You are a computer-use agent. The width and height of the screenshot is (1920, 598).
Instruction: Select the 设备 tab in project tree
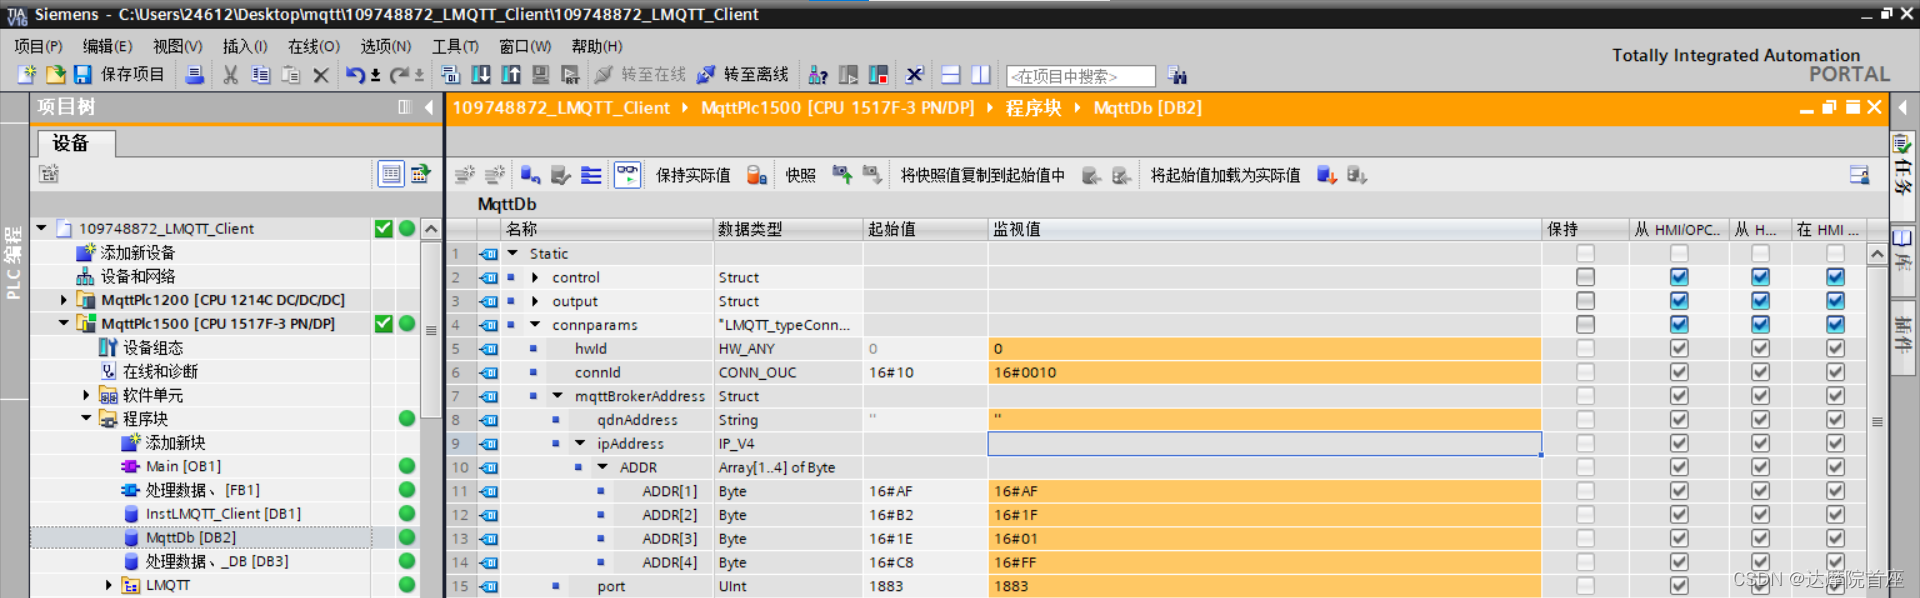(76, 143)
